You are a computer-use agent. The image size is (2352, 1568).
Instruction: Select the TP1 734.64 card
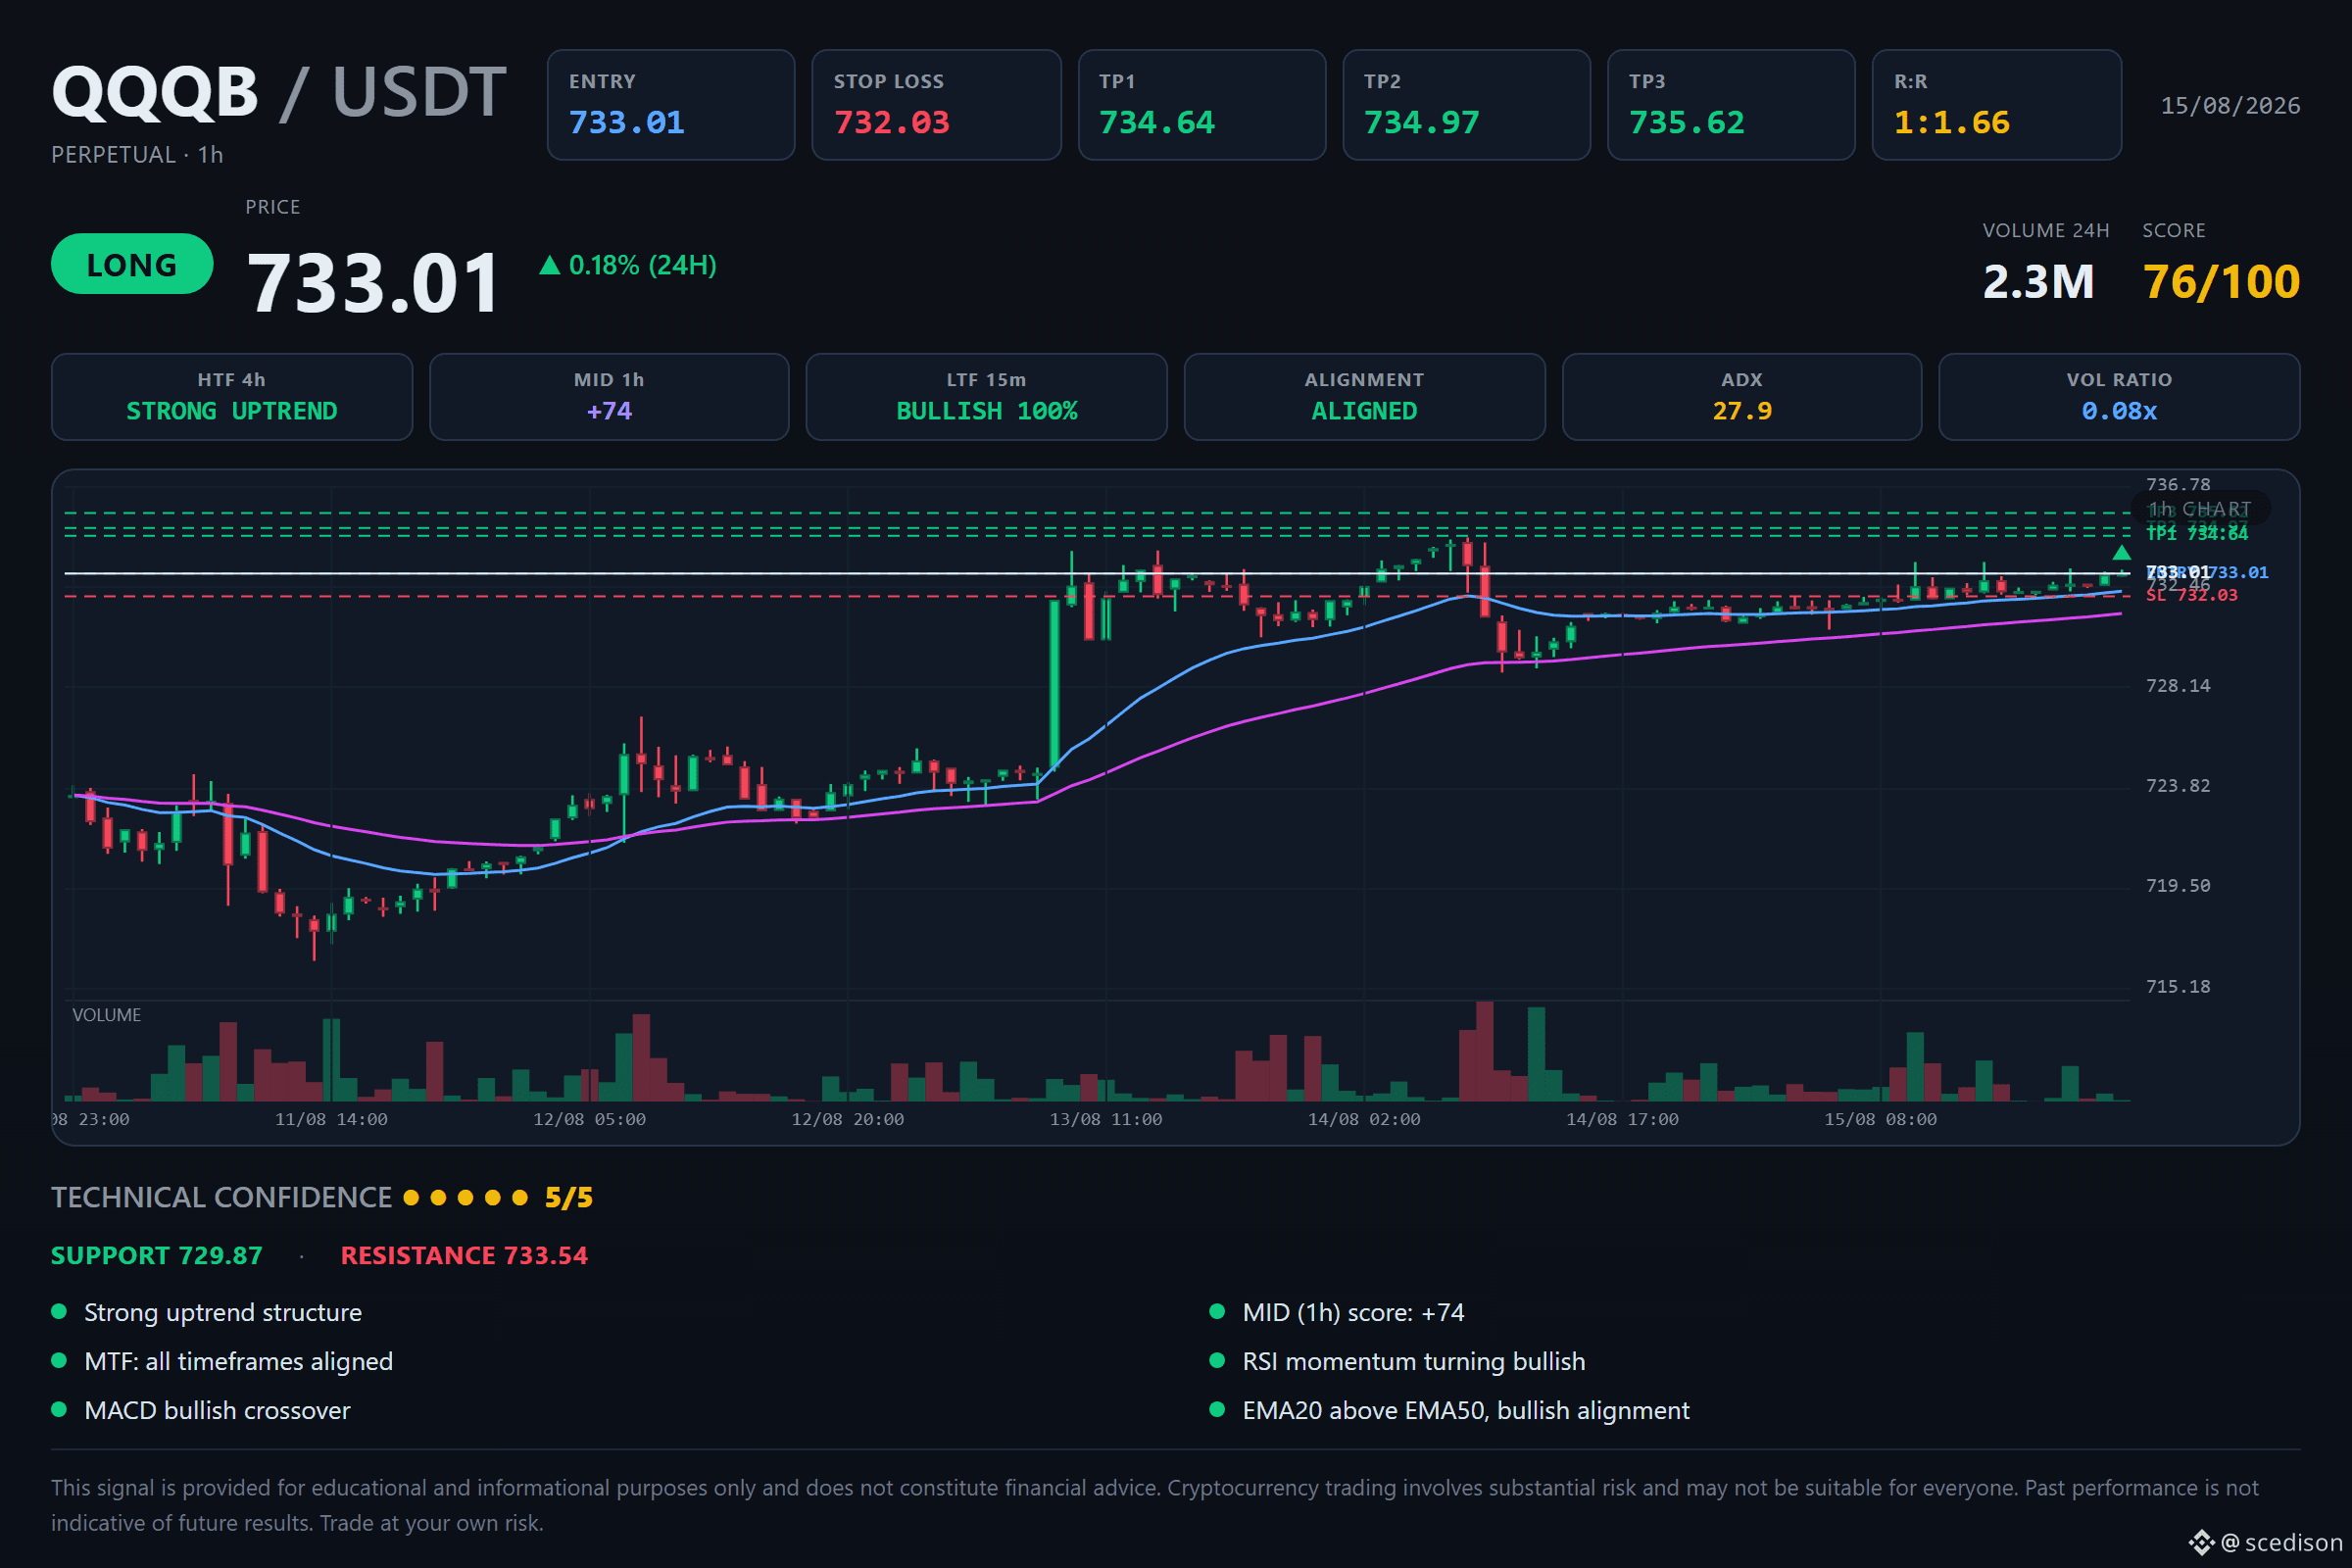[1202, 105]
